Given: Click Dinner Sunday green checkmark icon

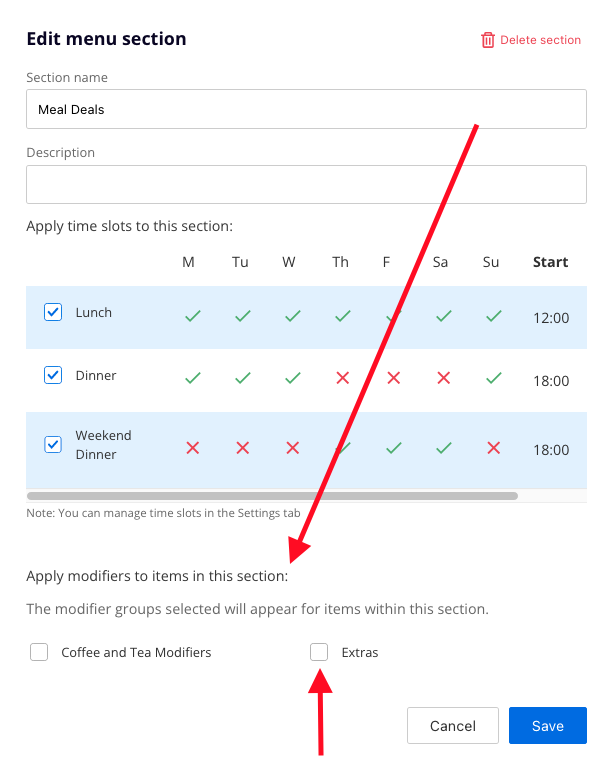Looking at the screenshot, I should click(x=493, y=378).
